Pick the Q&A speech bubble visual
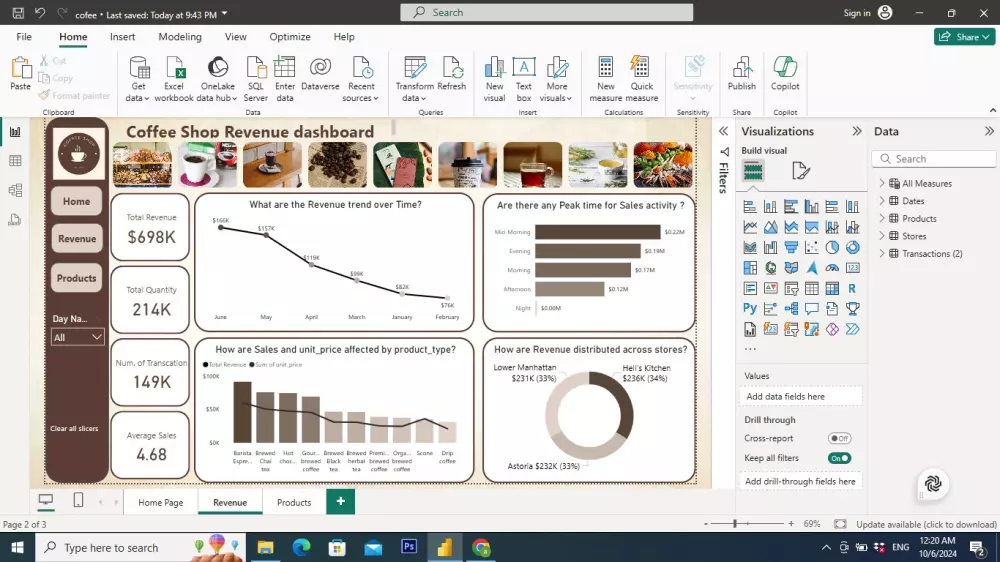The image size is (1000, 562). coord(811,309)
